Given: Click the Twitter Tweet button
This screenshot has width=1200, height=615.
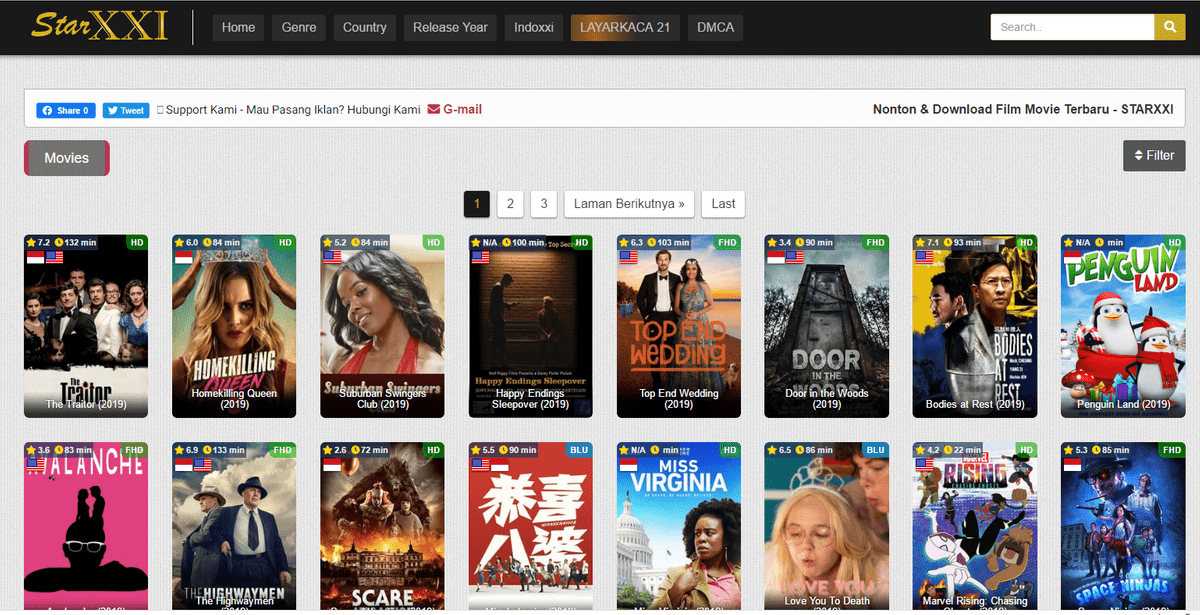Looking at the screenshot, I should [x=126, y=110].
